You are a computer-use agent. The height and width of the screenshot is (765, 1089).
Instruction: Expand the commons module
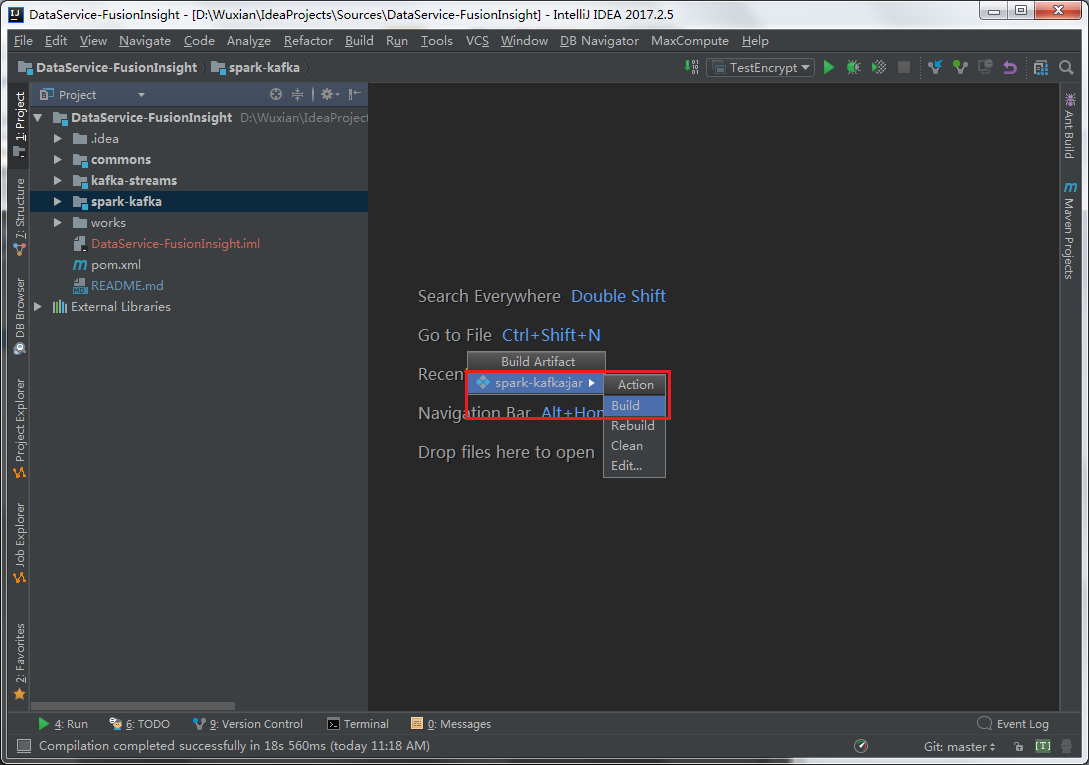(58, 159)
